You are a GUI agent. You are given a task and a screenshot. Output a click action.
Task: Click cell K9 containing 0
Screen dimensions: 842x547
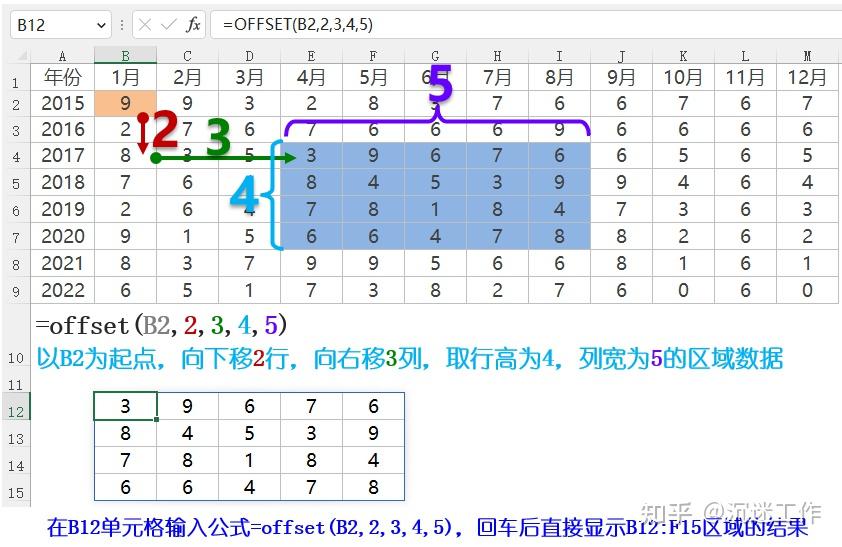[683, 290]
